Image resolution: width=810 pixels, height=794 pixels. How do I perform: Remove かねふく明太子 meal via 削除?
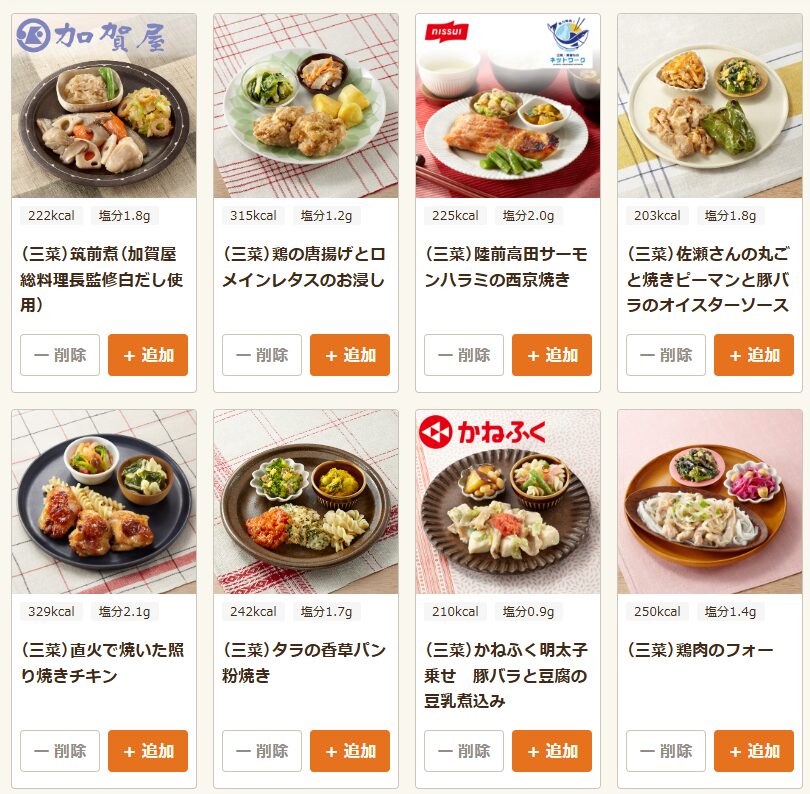click(464, 751)
